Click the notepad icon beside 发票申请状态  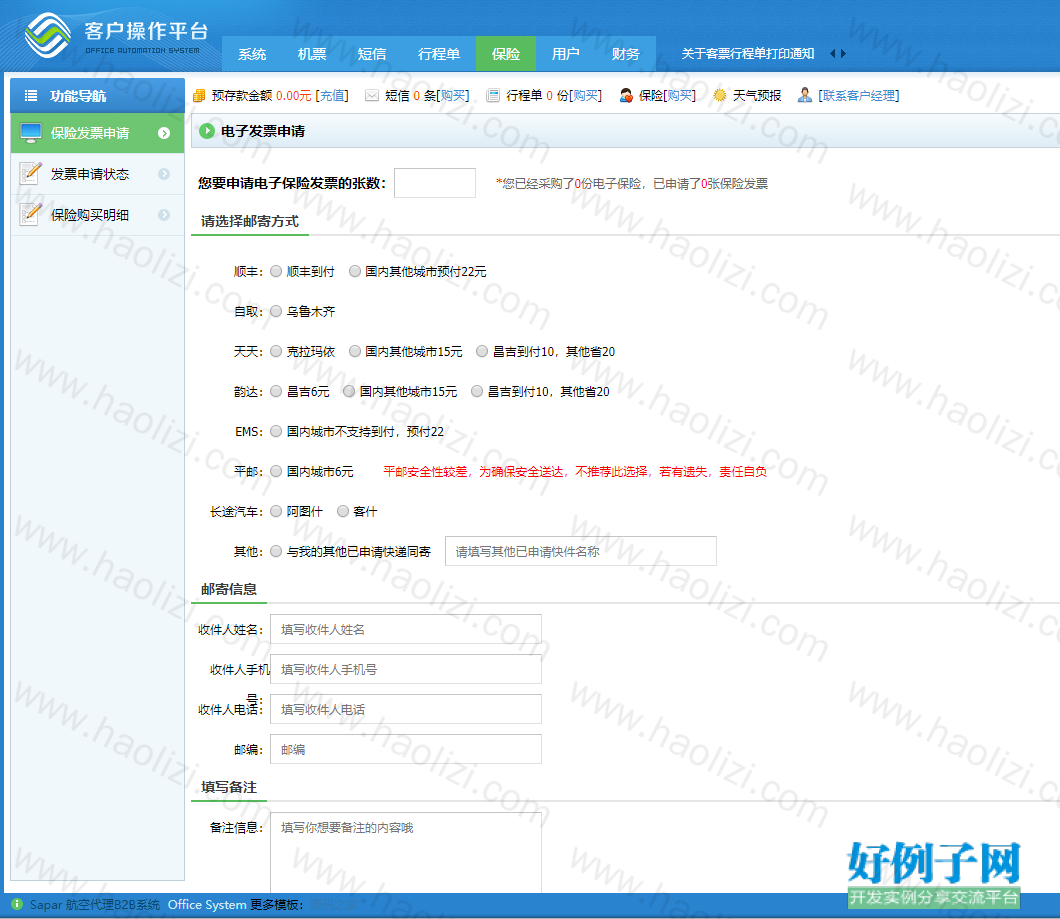(x=31, y=174)
